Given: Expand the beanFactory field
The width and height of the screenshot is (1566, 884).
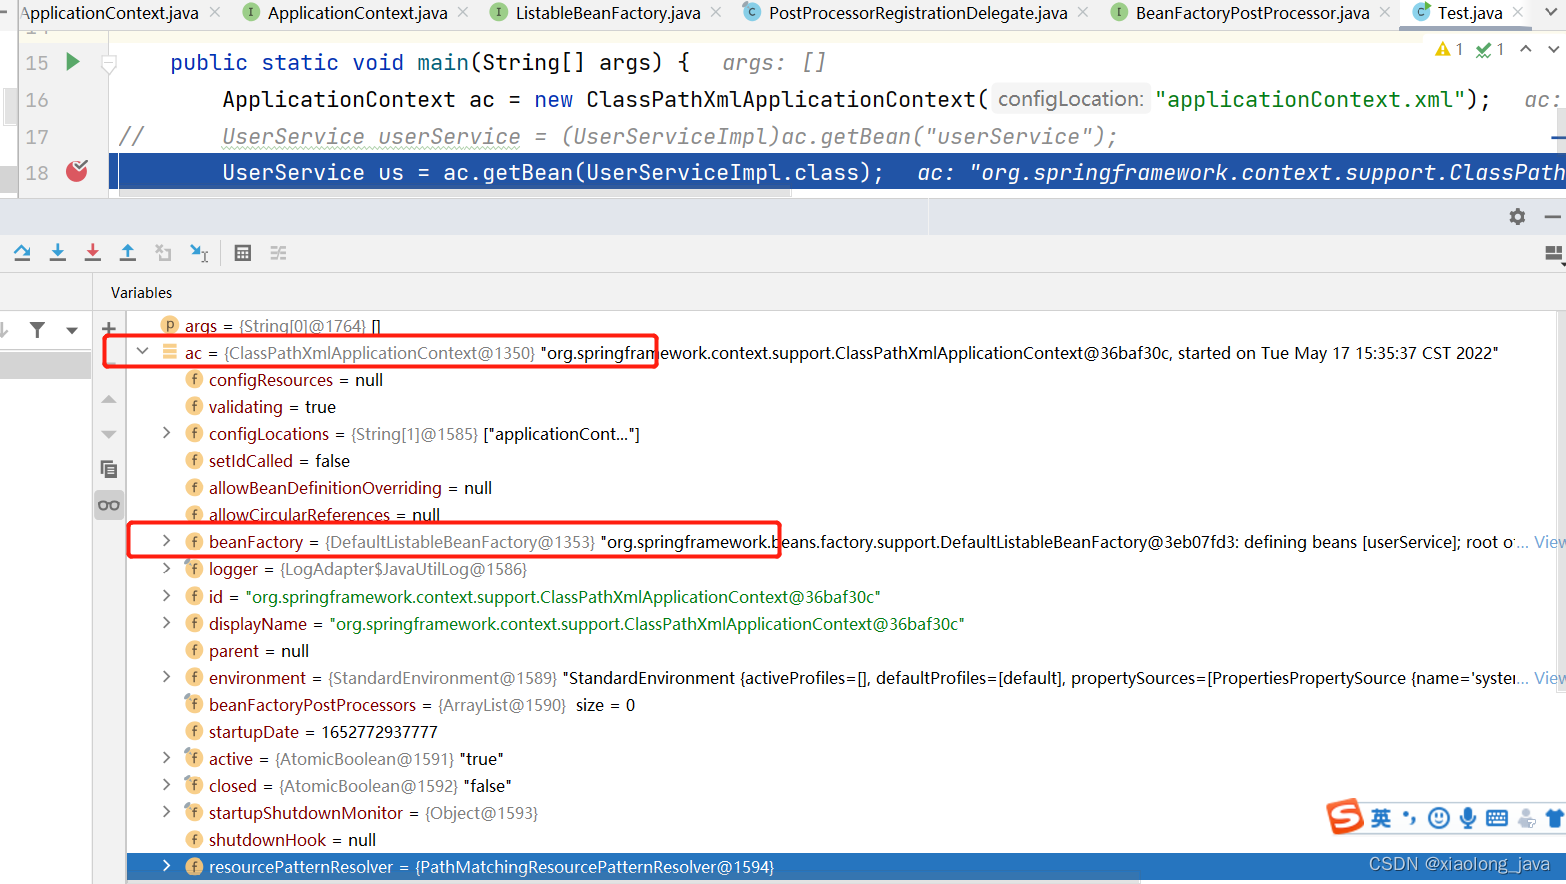Looking at the screenshot, I should [167, 540].
